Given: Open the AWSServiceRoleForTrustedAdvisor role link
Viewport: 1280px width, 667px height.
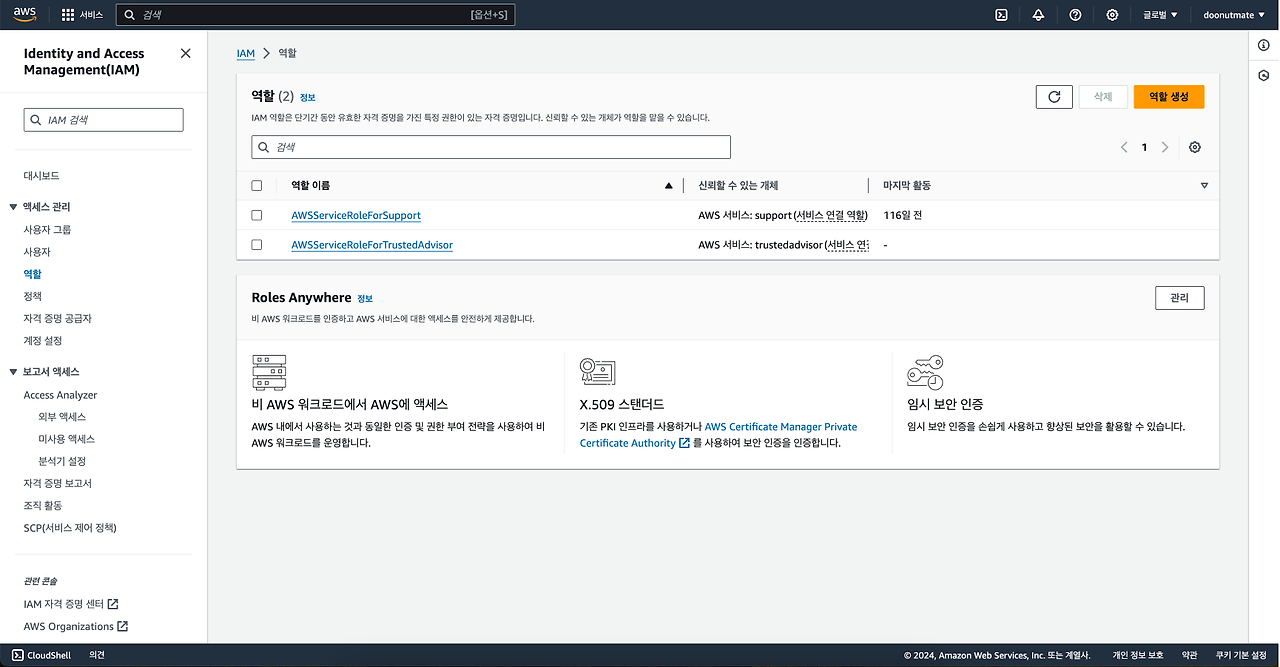Looking at the screenshot, I should coord(372,245).
